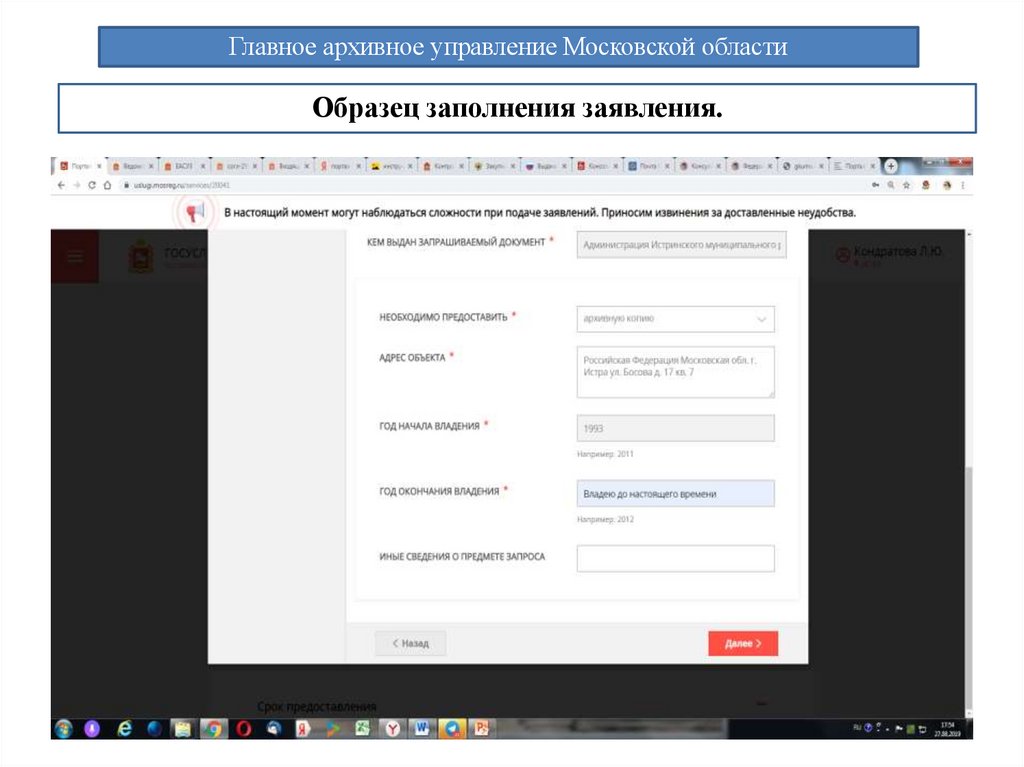Image resolution: width=1024 pixels, height=767 pixels.
Task: Open Excel from taskbar
Action: (x=362, y=728)
